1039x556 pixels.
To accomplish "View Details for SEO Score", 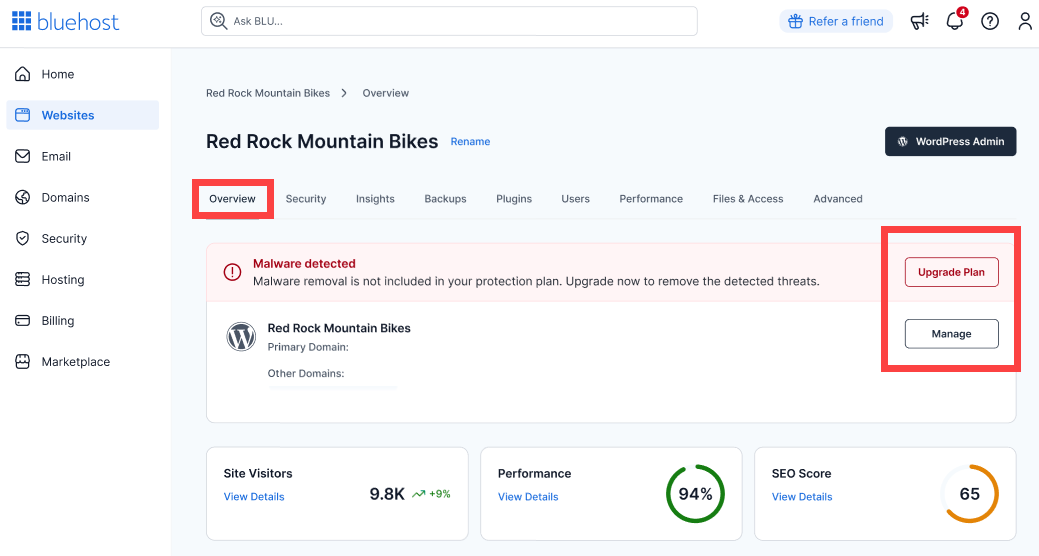I will tap(802, 496).
